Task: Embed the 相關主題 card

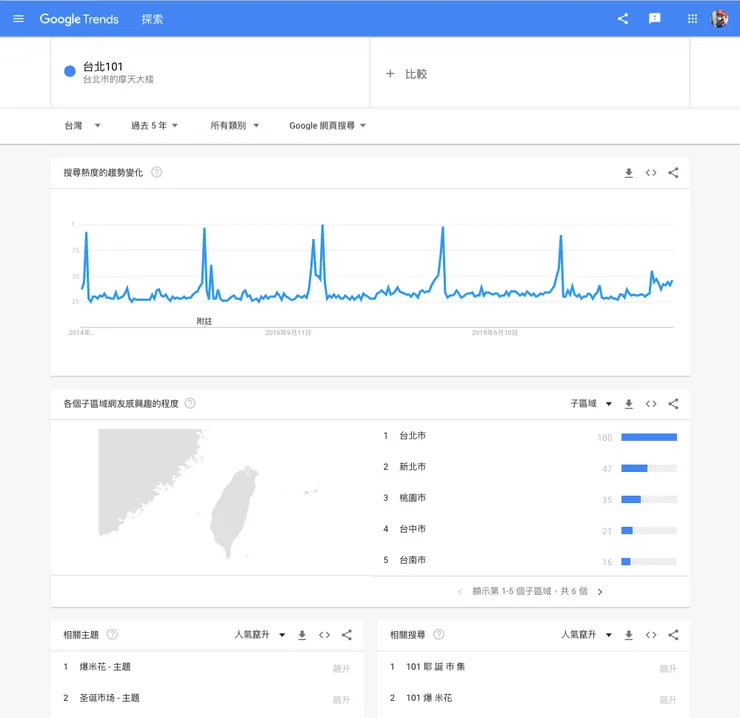Action: [x=324, y=635]
